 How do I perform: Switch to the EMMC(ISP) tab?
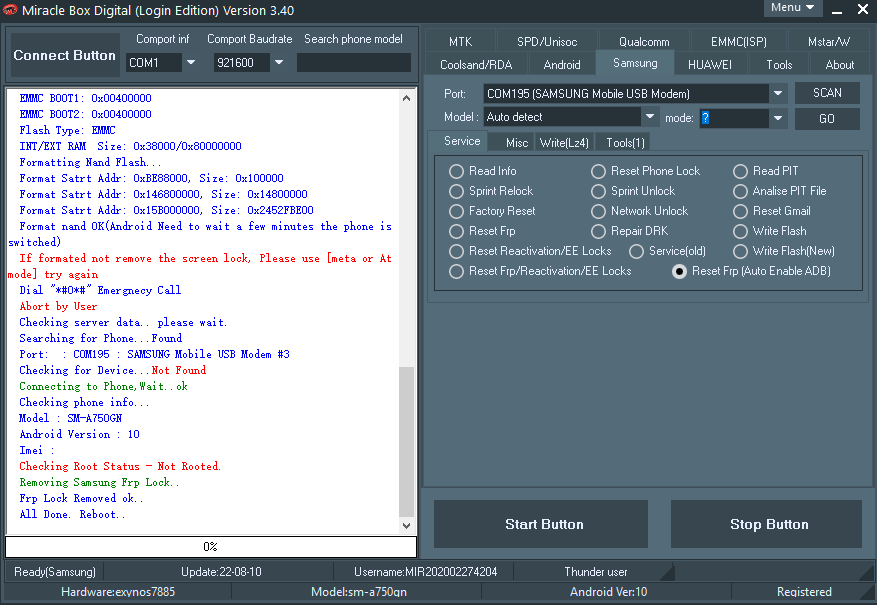(x=738, y=41)
